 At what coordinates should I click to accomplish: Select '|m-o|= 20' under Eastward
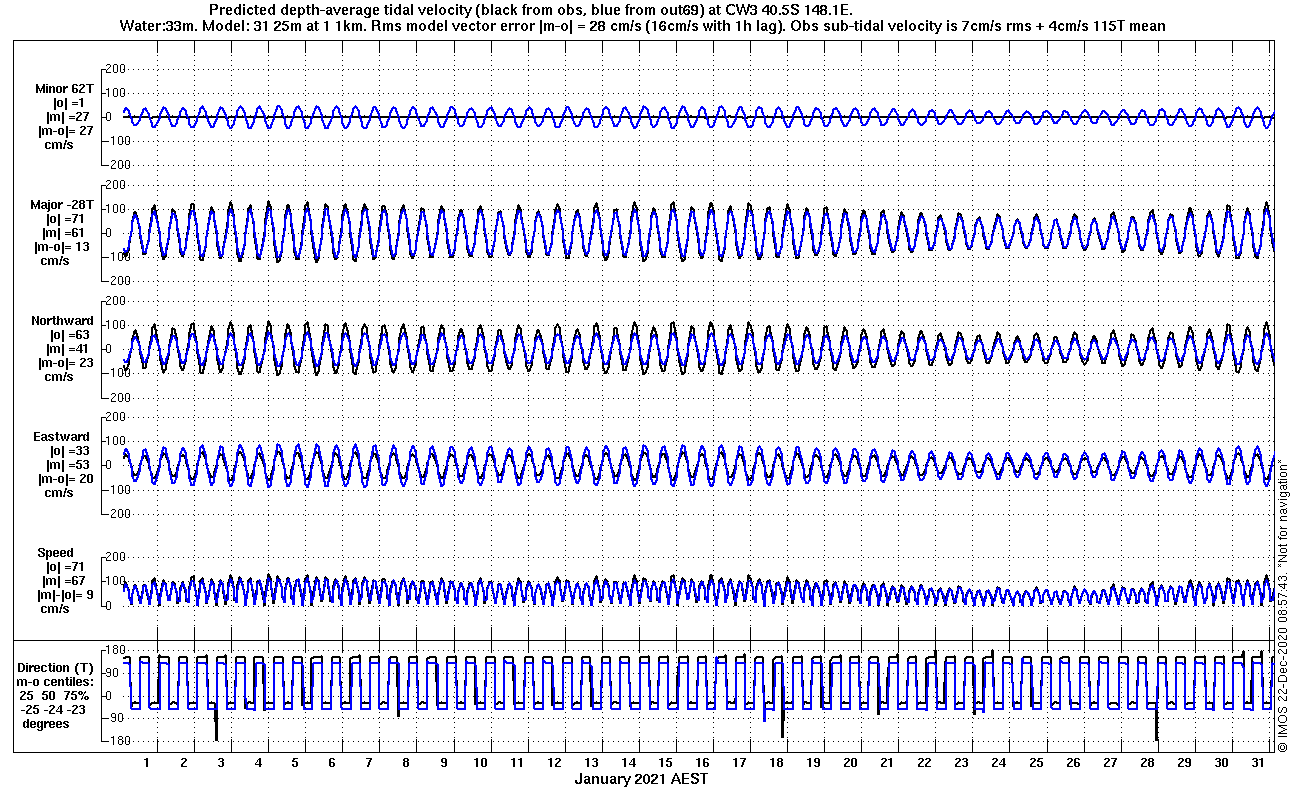[65, 479]
